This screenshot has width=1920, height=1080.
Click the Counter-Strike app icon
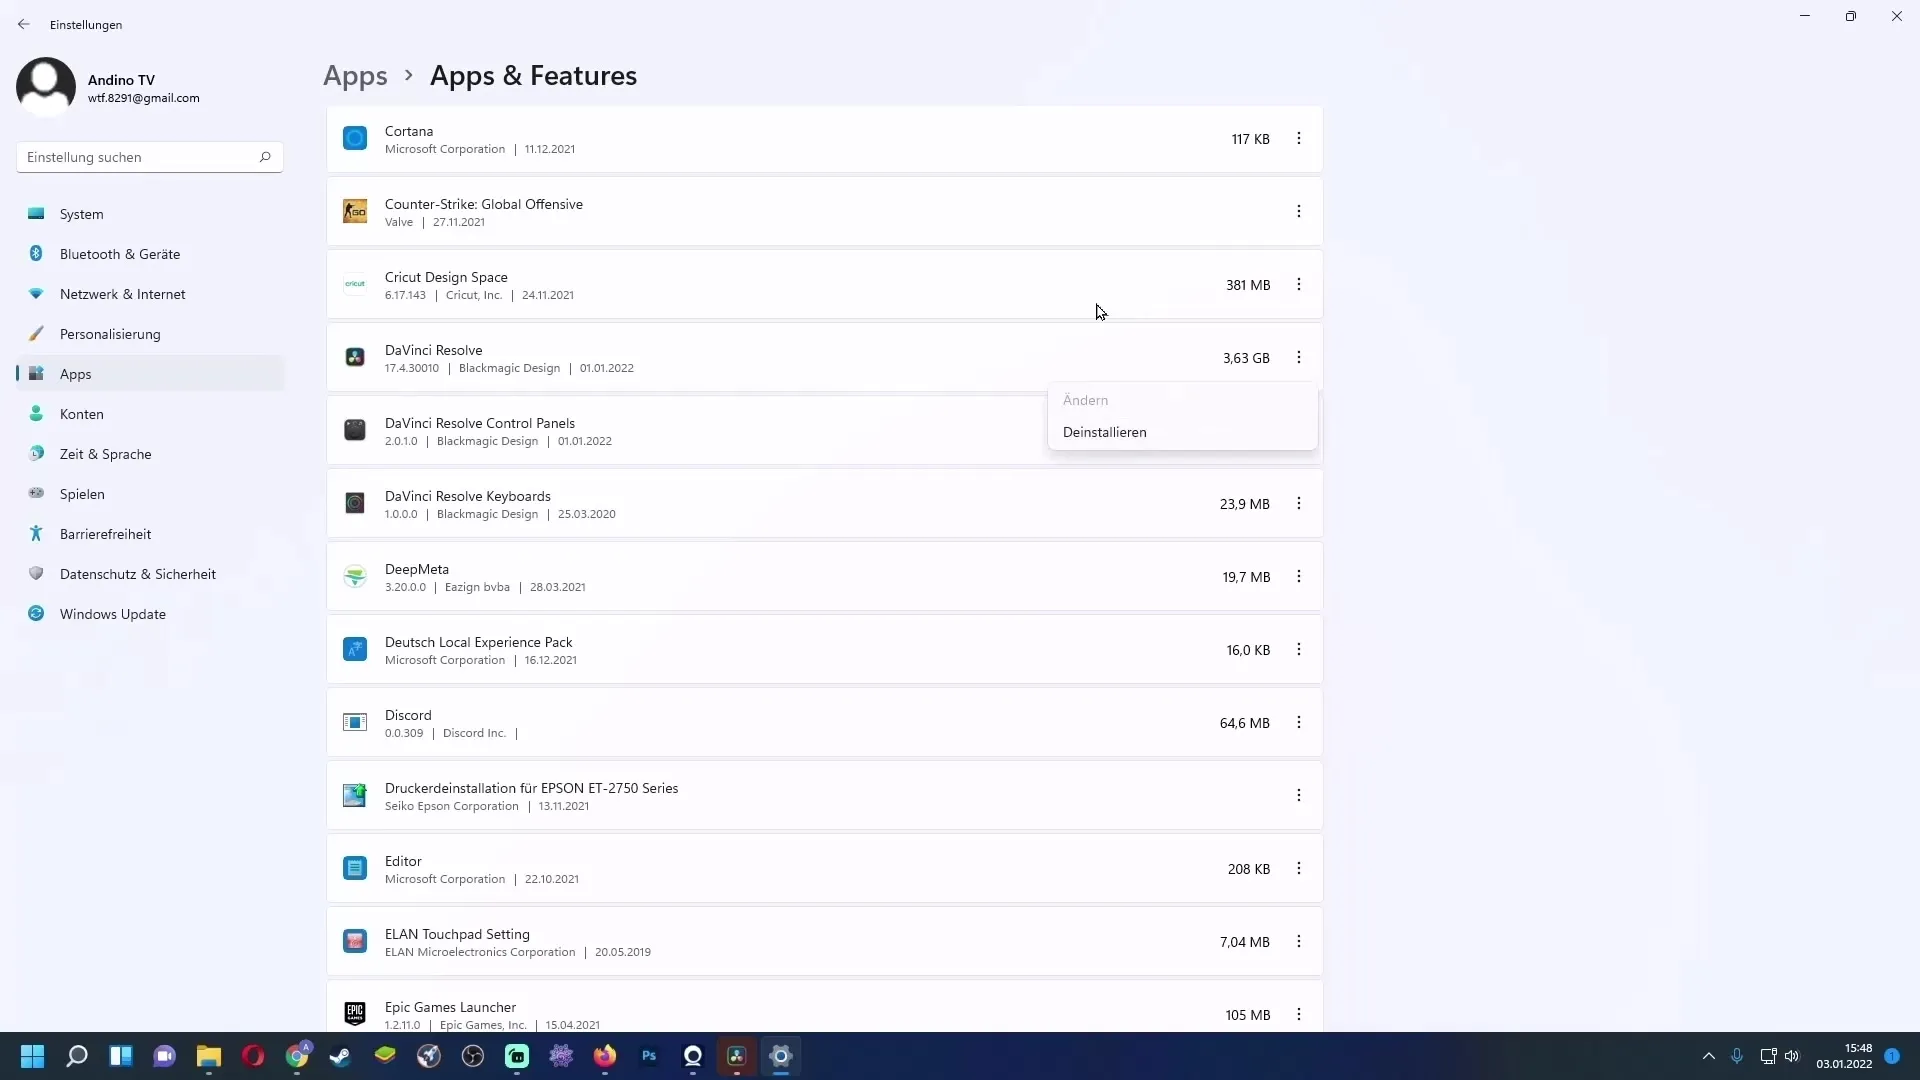tap(355, 211)
